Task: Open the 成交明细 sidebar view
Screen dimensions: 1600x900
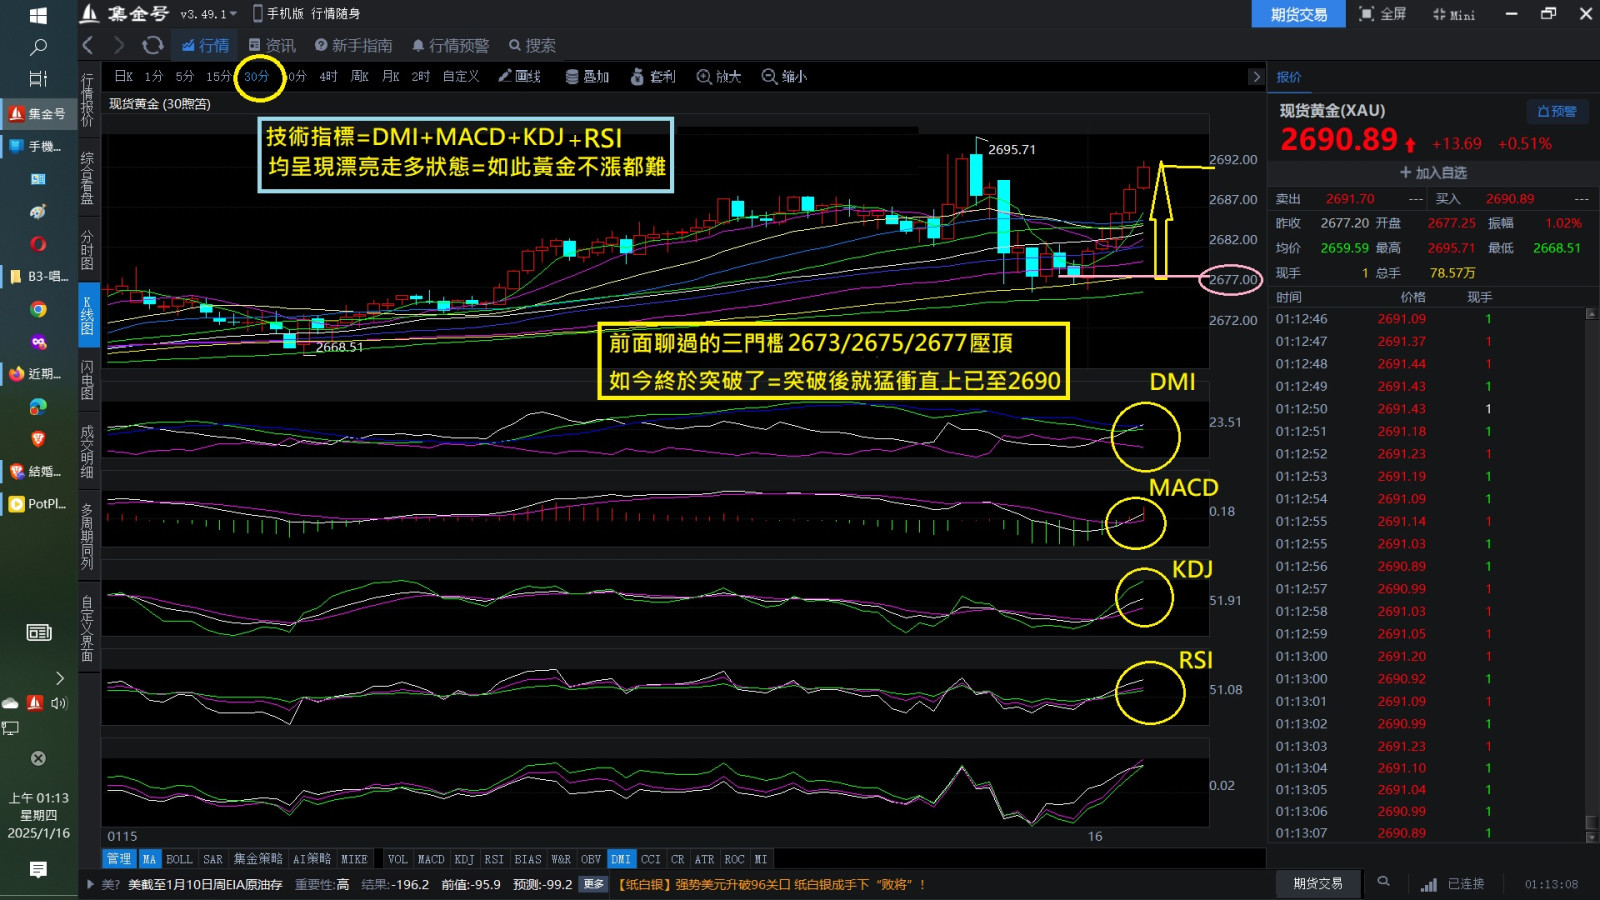Action: pos(87,451)
